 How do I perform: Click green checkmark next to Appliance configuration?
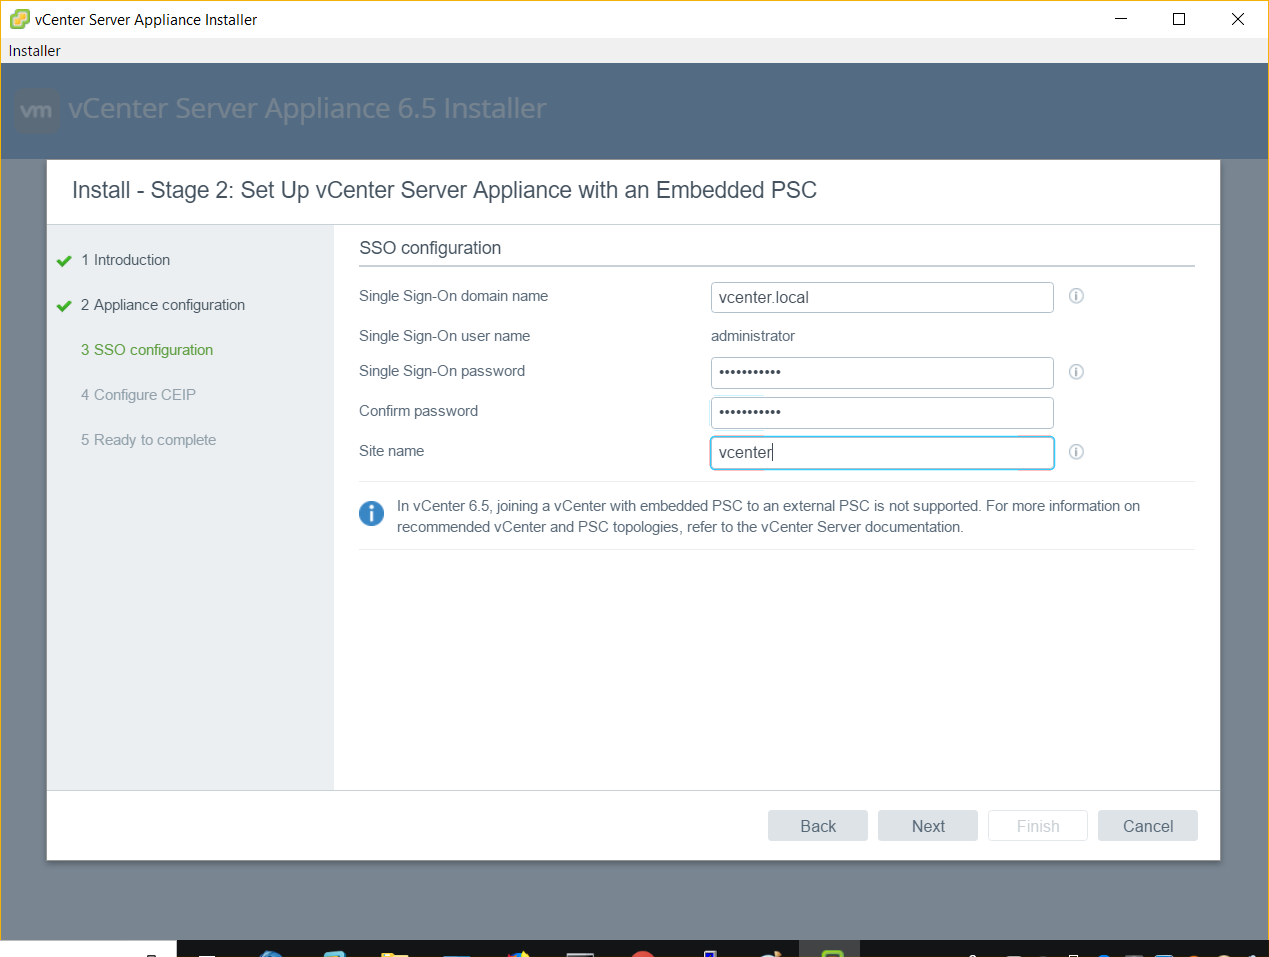(64, 306)
